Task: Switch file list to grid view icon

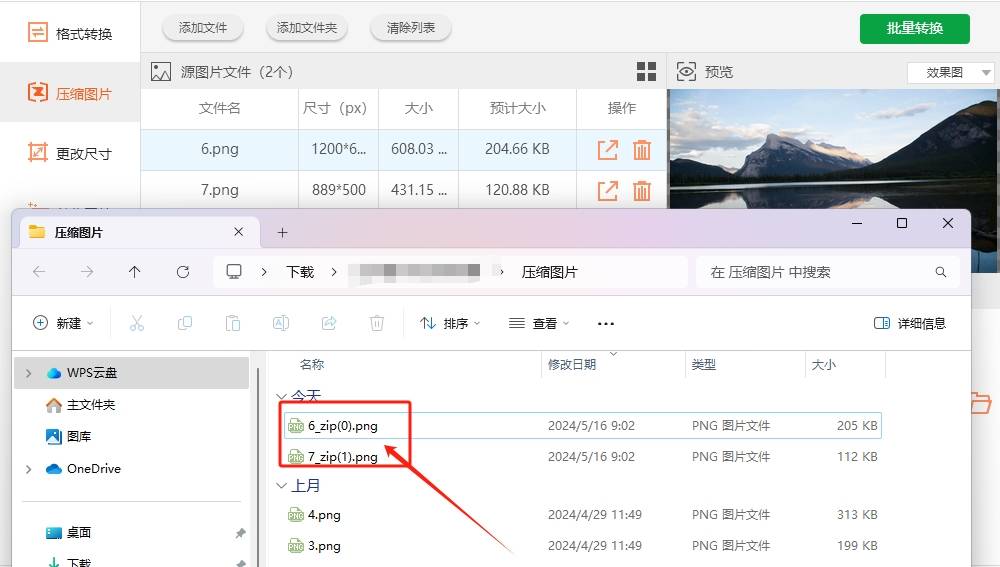Action: pyautogui.click(x=646, y=71)
